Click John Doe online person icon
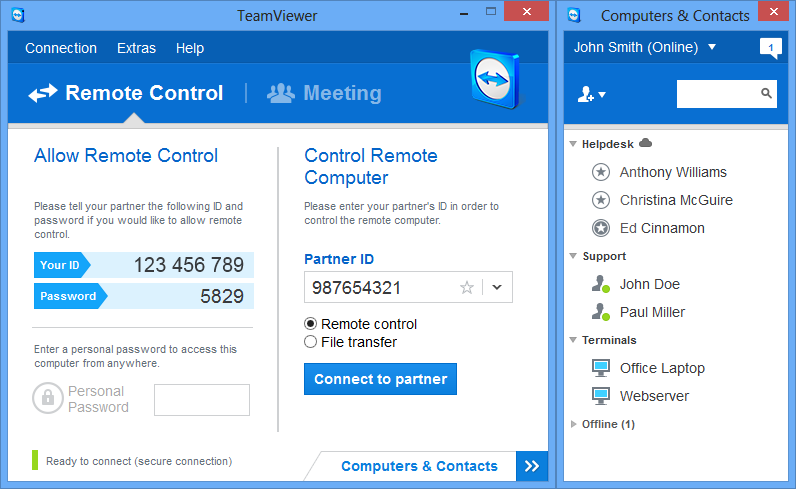 point(601,284)
